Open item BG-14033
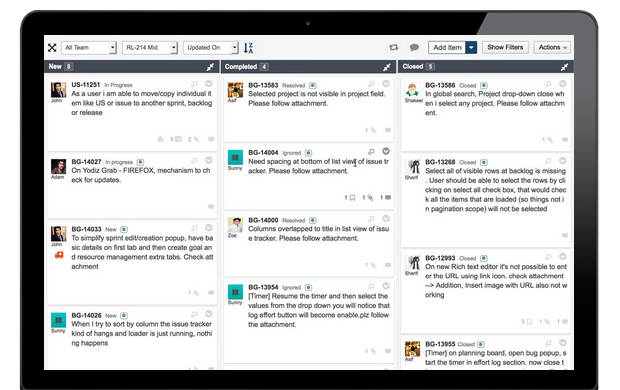This screenshot has height=390, width=620. coord(86,229)
